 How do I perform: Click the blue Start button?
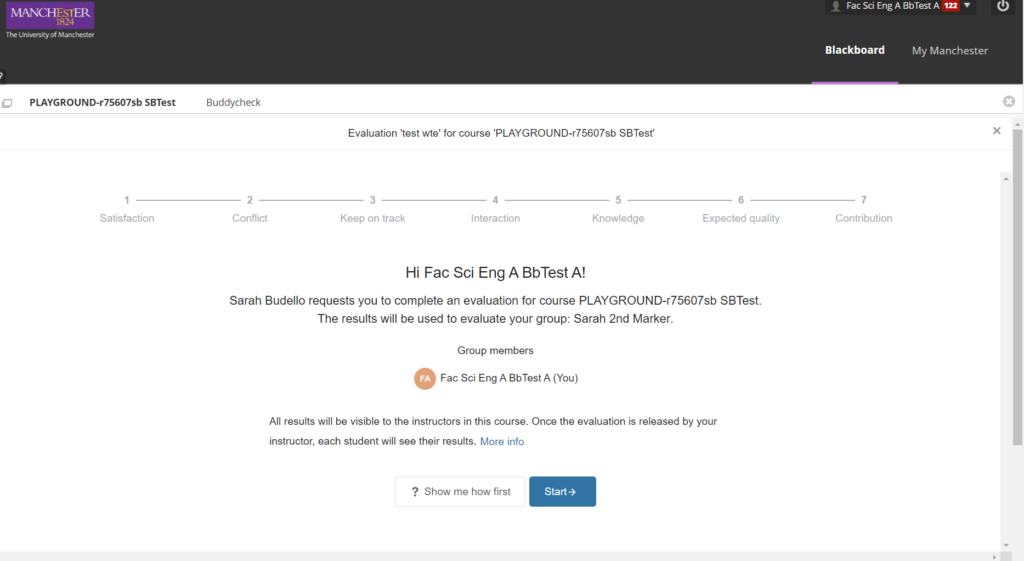click(562, 491)
